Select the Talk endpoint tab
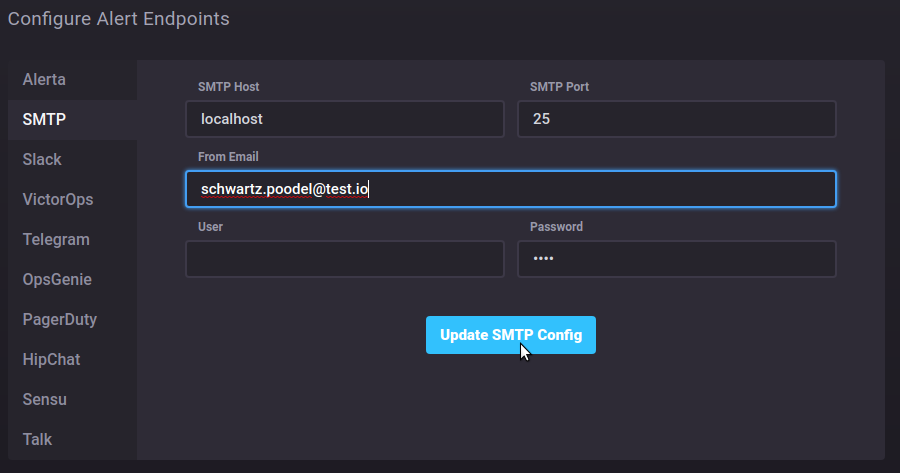Screen dimensions: 900x473 (37, 439)
